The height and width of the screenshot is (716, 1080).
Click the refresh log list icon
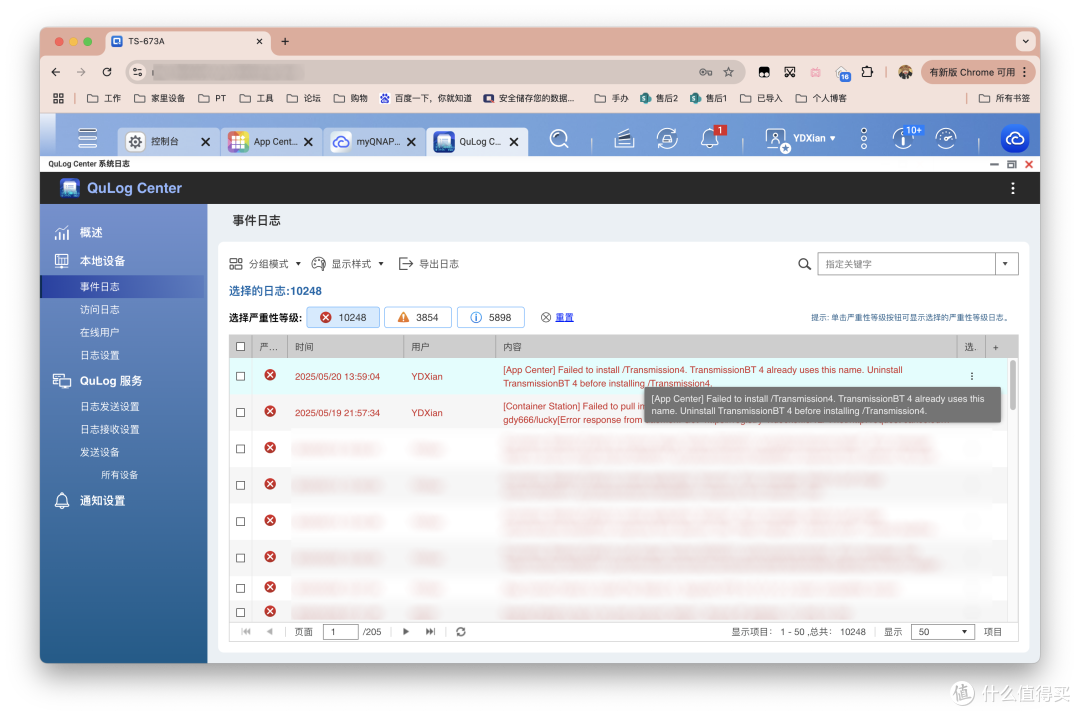(x=461, y=631)
